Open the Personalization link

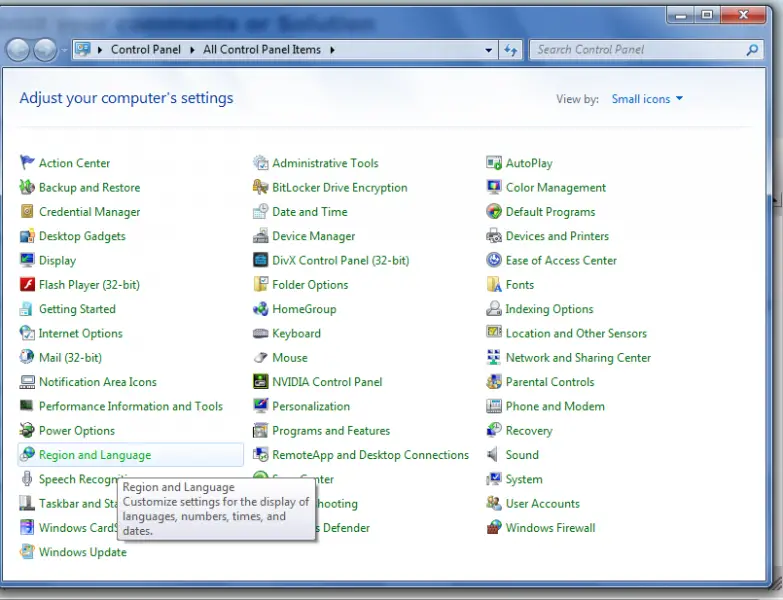point(311,406)
